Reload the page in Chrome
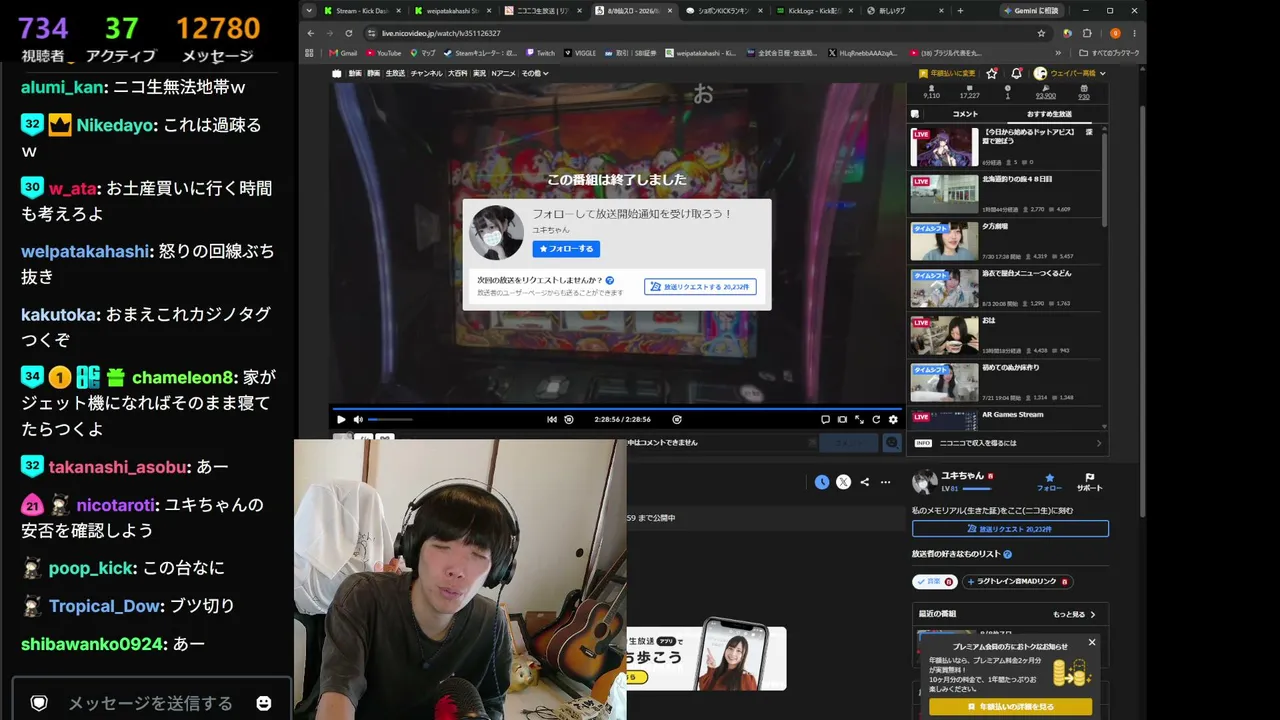The height and width of the screenshot is (720, 1280). pyautogui.click(x=348, y=33)
